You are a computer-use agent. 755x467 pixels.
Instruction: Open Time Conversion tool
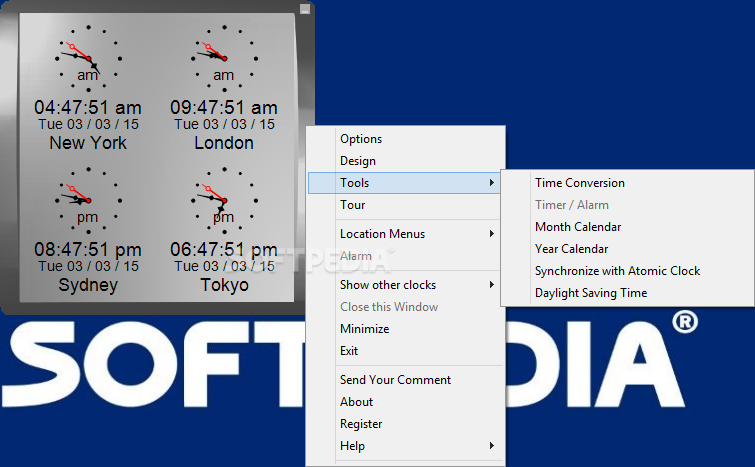click(x=627, y=183)
